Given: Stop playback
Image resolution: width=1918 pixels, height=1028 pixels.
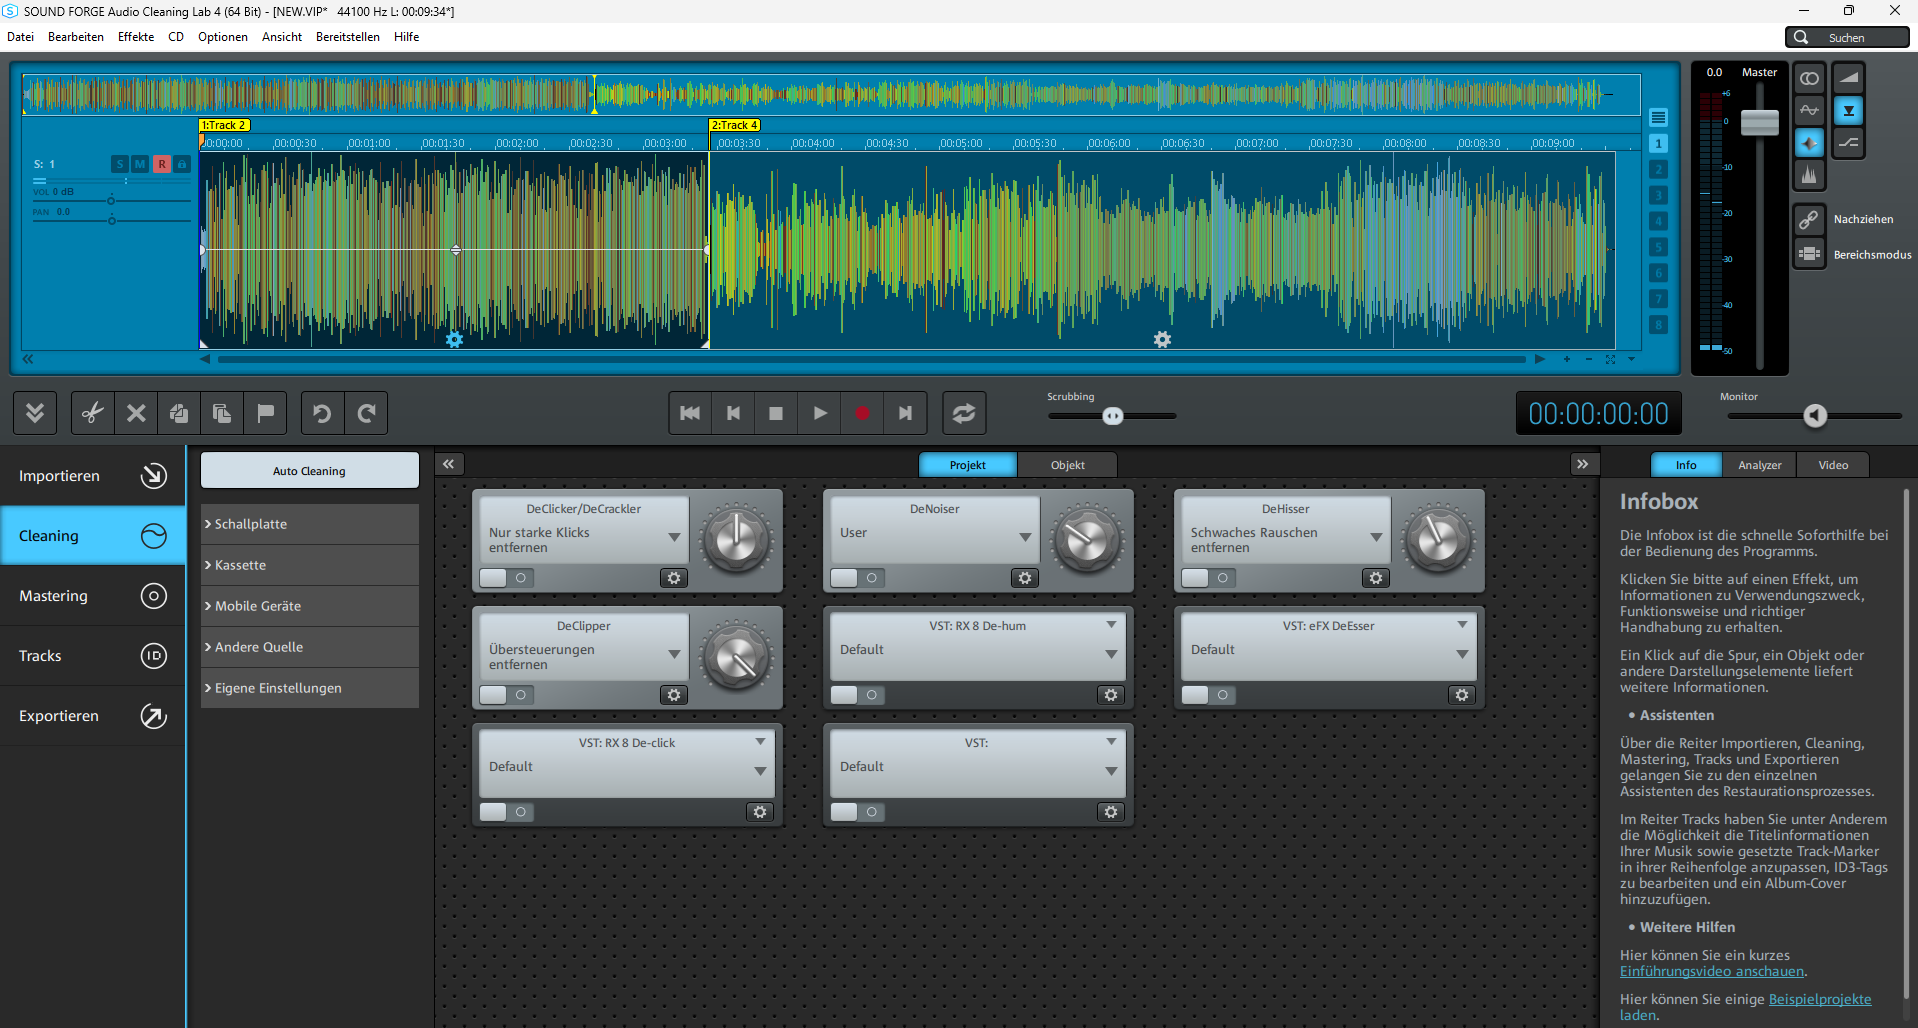Looking at the screenshot, I should 776,413.
